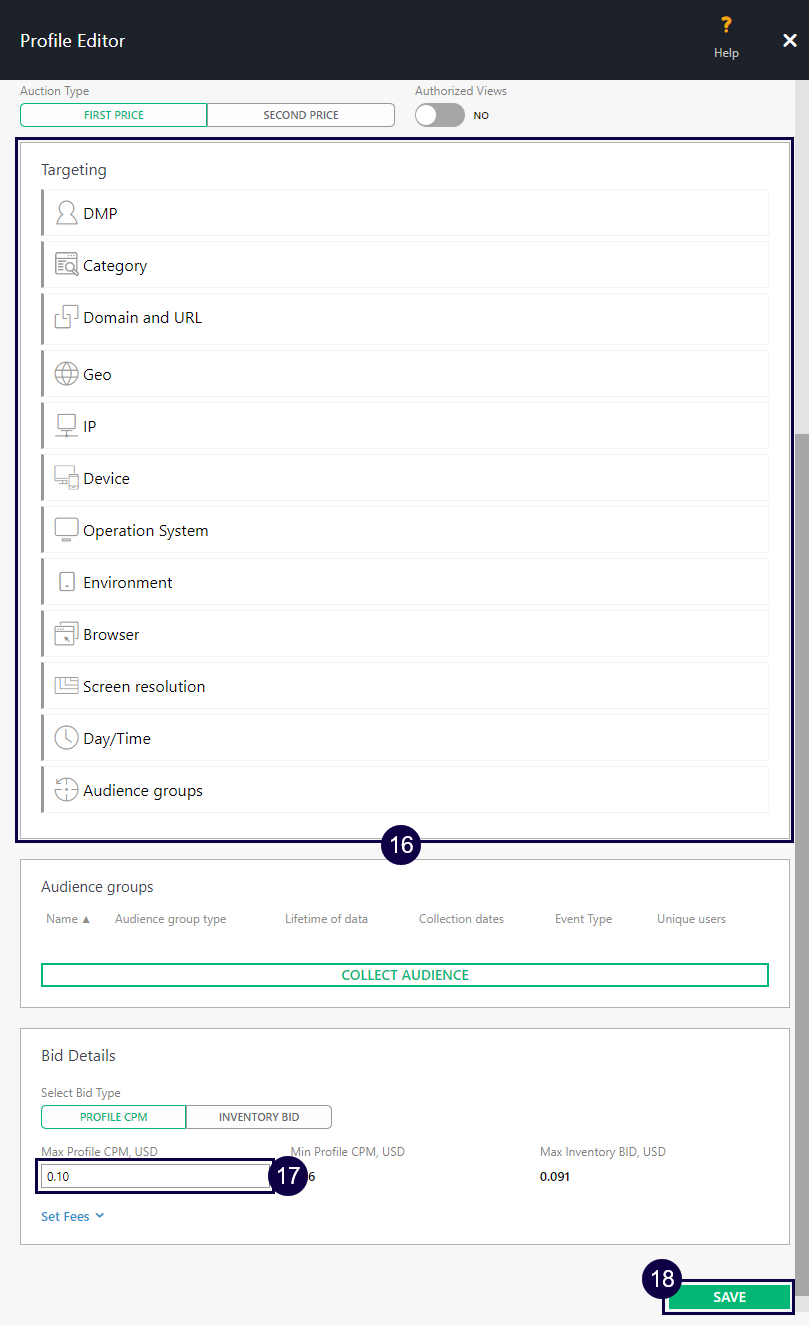809x1325 pixels.
Task: Click the Audience groups crosshair icon
Action: (66, 790)
